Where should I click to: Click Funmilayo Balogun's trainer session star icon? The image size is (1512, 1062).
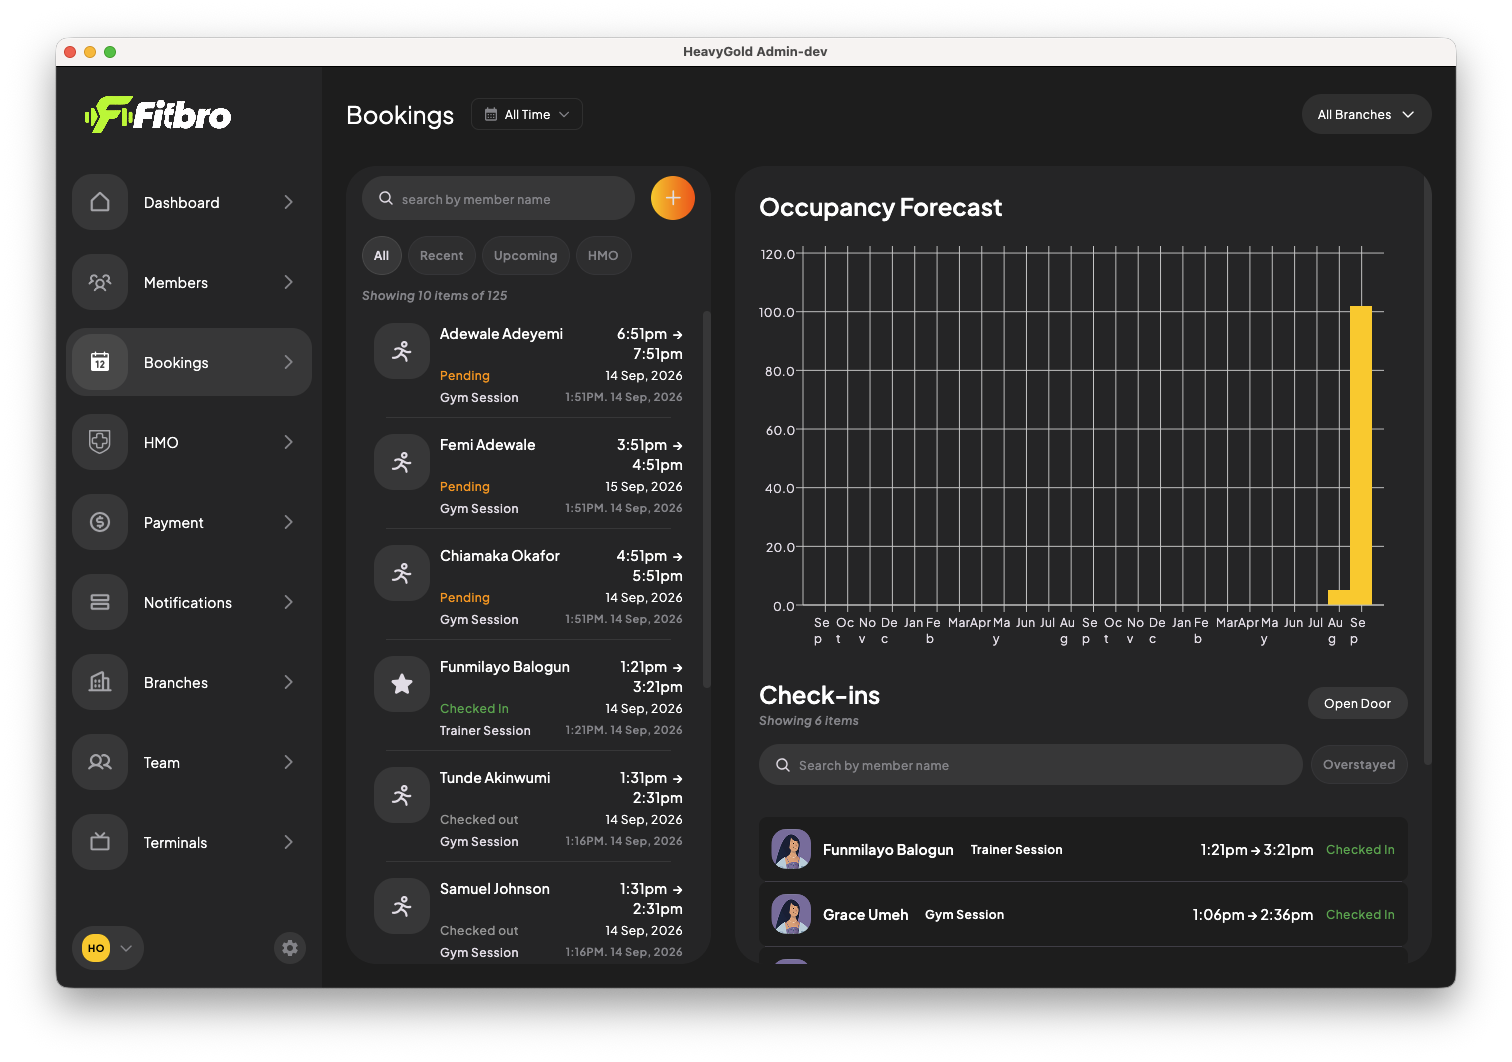(x=402, y=684)
